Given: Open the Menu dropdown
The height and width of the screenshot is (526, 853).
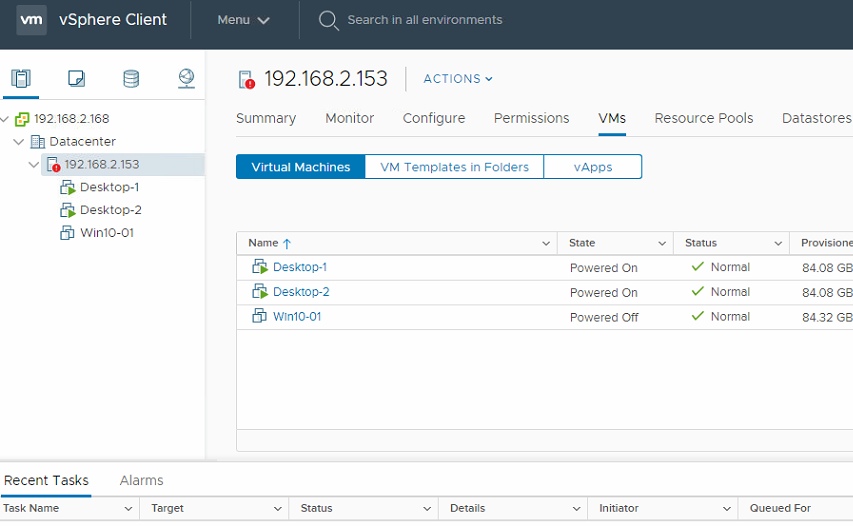Looking at the screenshot, I should [243, 20].
